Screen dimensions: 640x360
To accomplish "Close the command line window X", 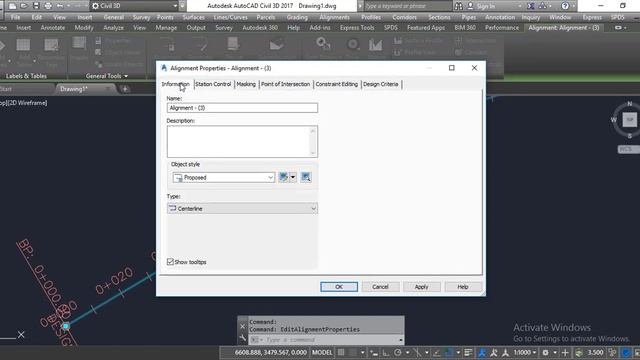I will pos(242,327).
